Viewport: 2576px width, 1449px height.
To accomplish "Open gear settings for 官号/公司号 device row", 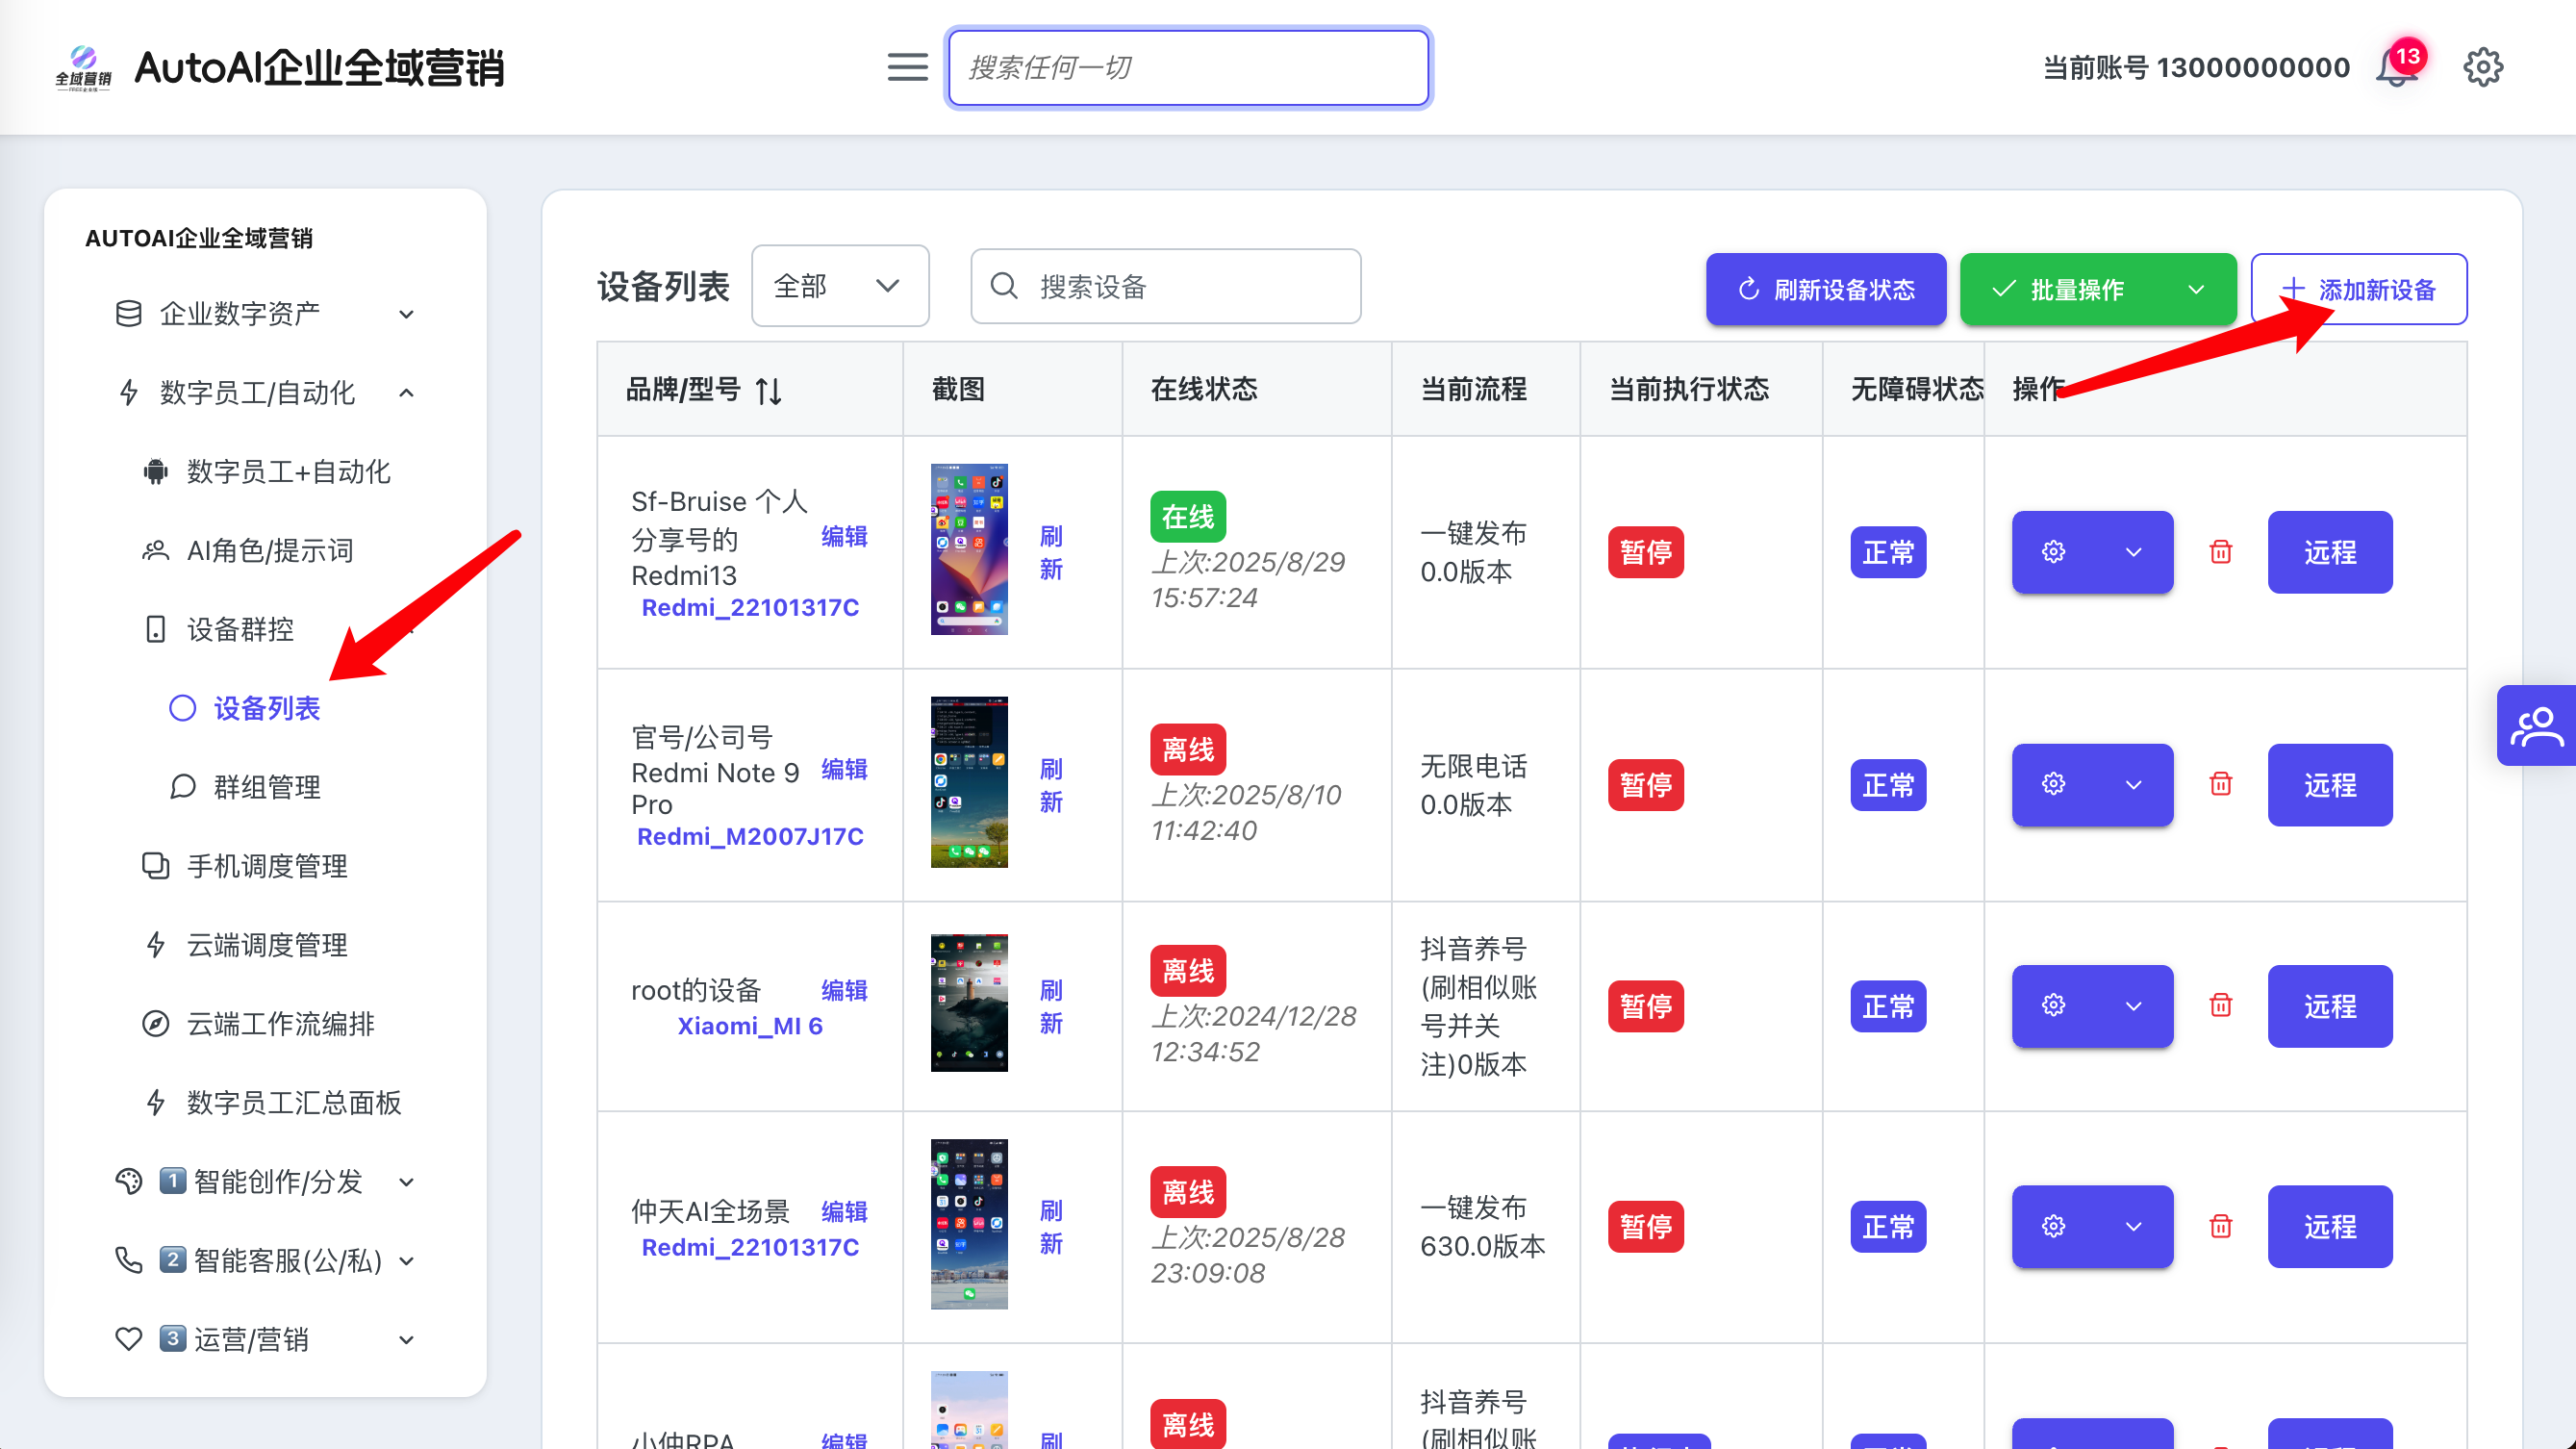I will 2053,784.
